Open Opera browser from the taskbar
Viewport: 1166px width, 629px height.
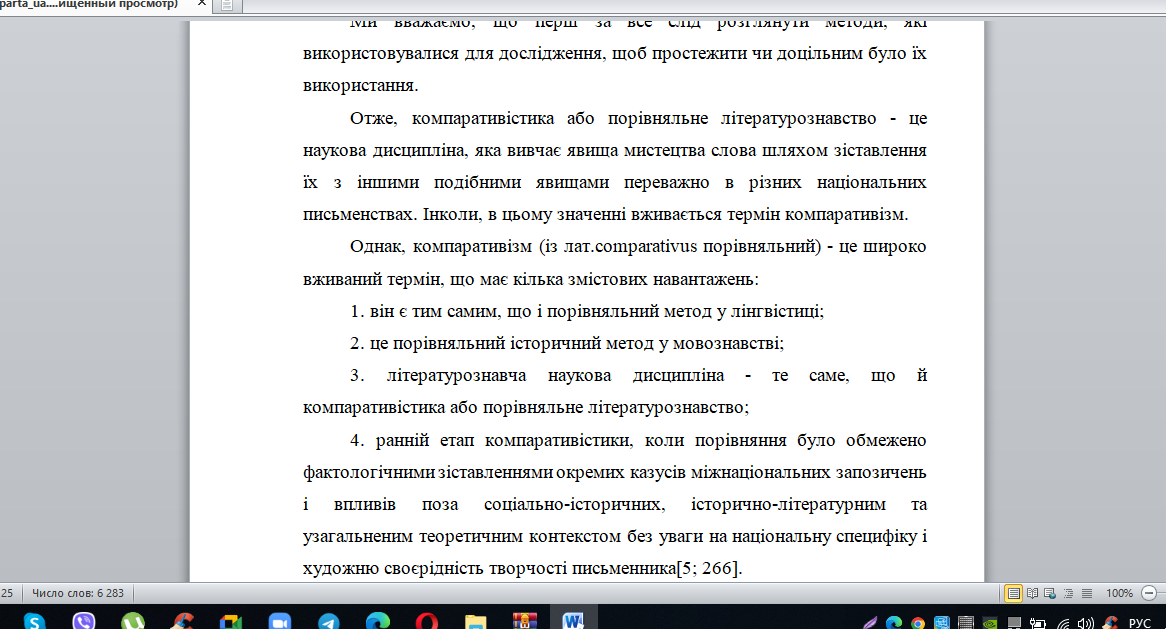tap(427, 621)
